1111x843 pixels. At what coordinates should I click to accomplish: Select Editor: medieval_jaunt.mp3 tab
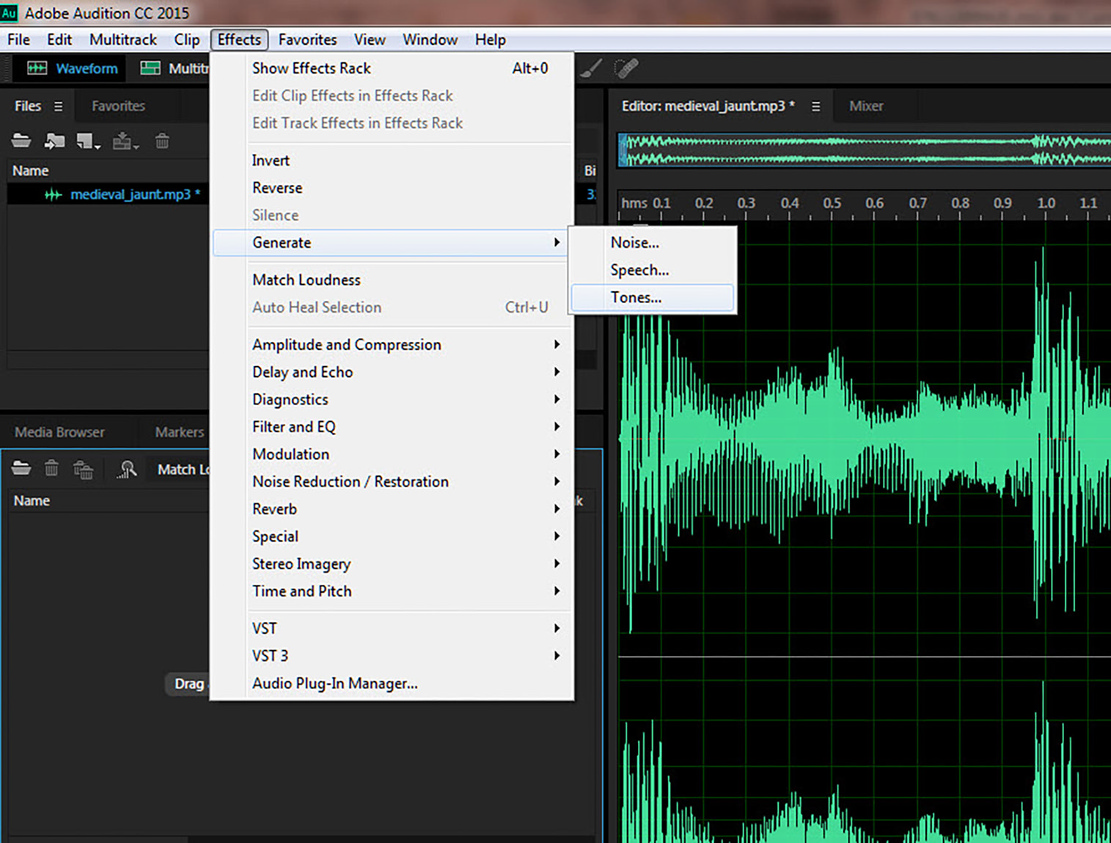pyautogui.click(x=708, y=106)
